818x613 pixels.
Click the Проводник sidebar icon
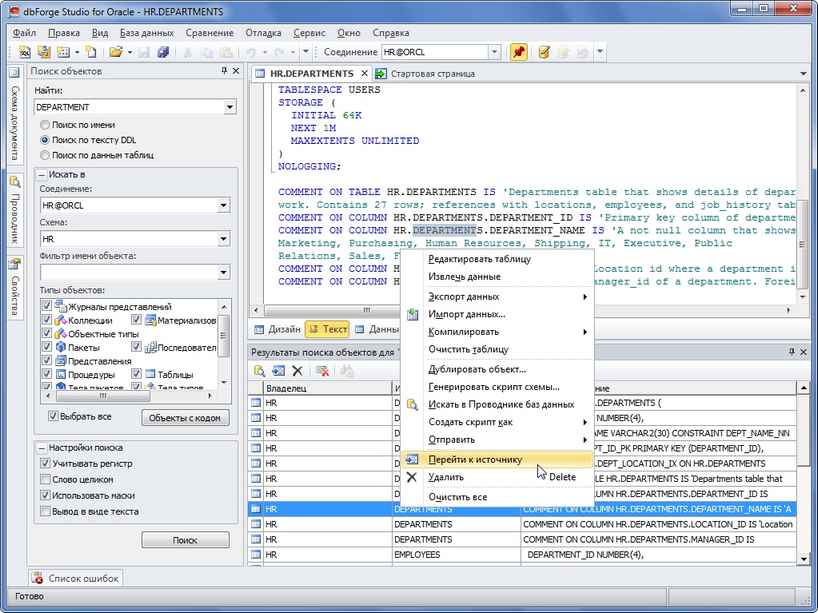coord(15,182)
